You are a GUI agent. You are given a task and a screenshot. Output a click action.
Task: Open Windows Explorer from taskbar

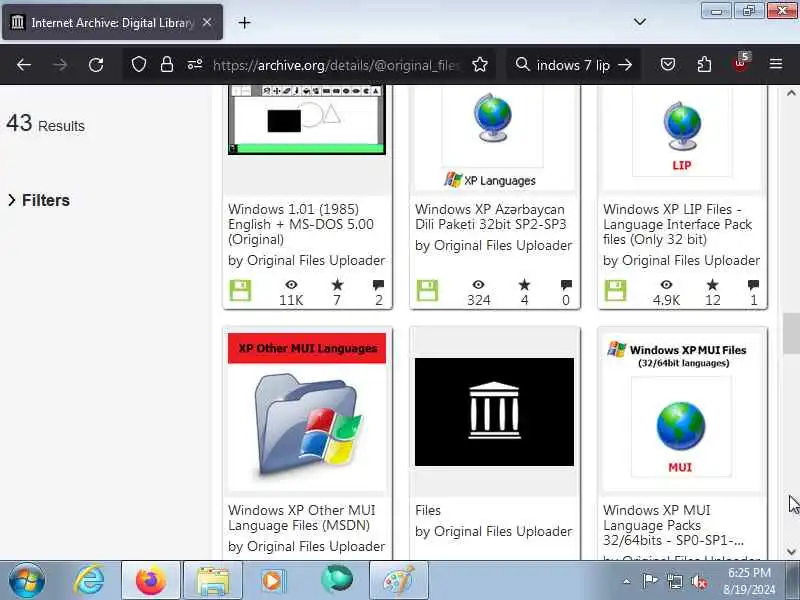click(213, 580)
